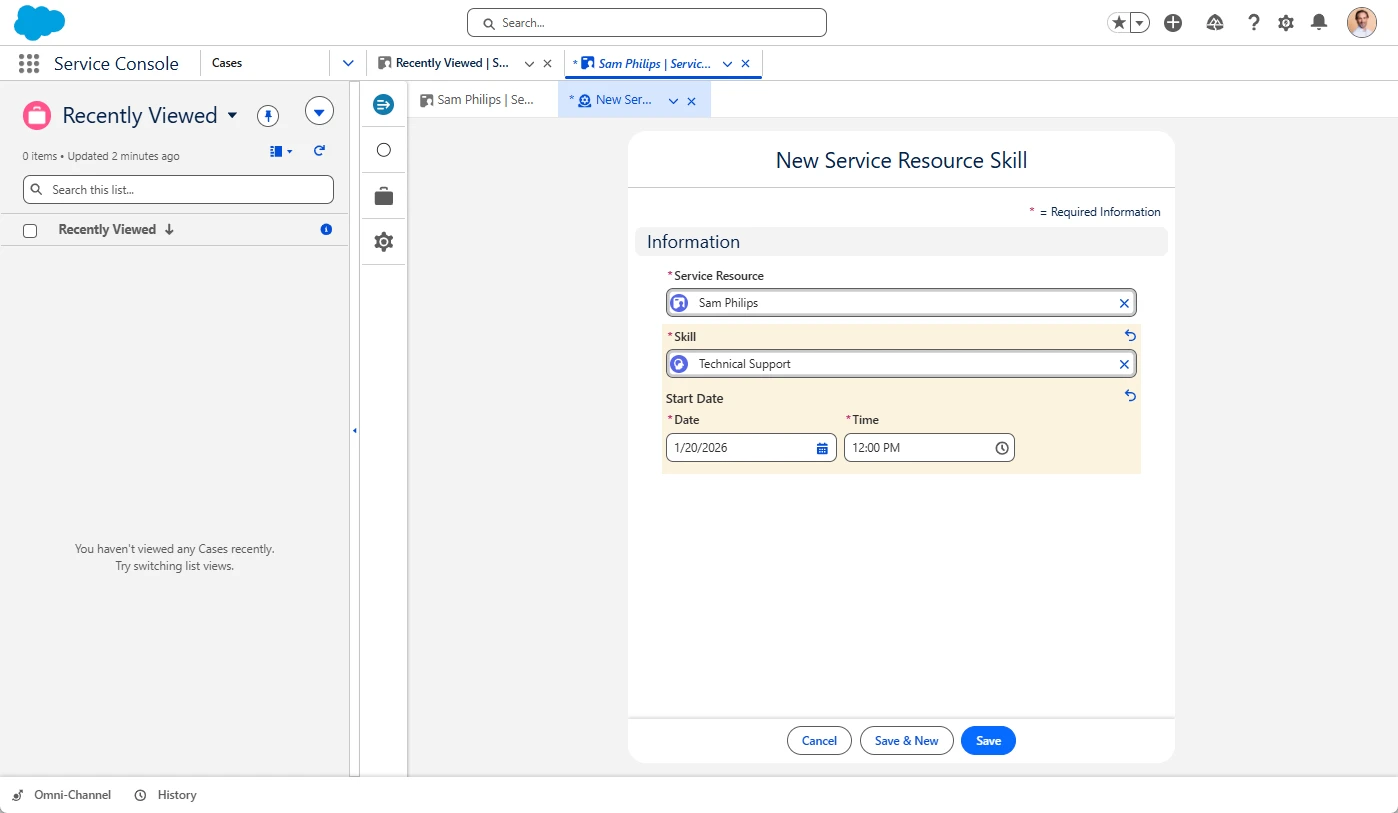The image size is (1398, 813).
Task: Open the user profile avatar
Action: pos(1362,22)
